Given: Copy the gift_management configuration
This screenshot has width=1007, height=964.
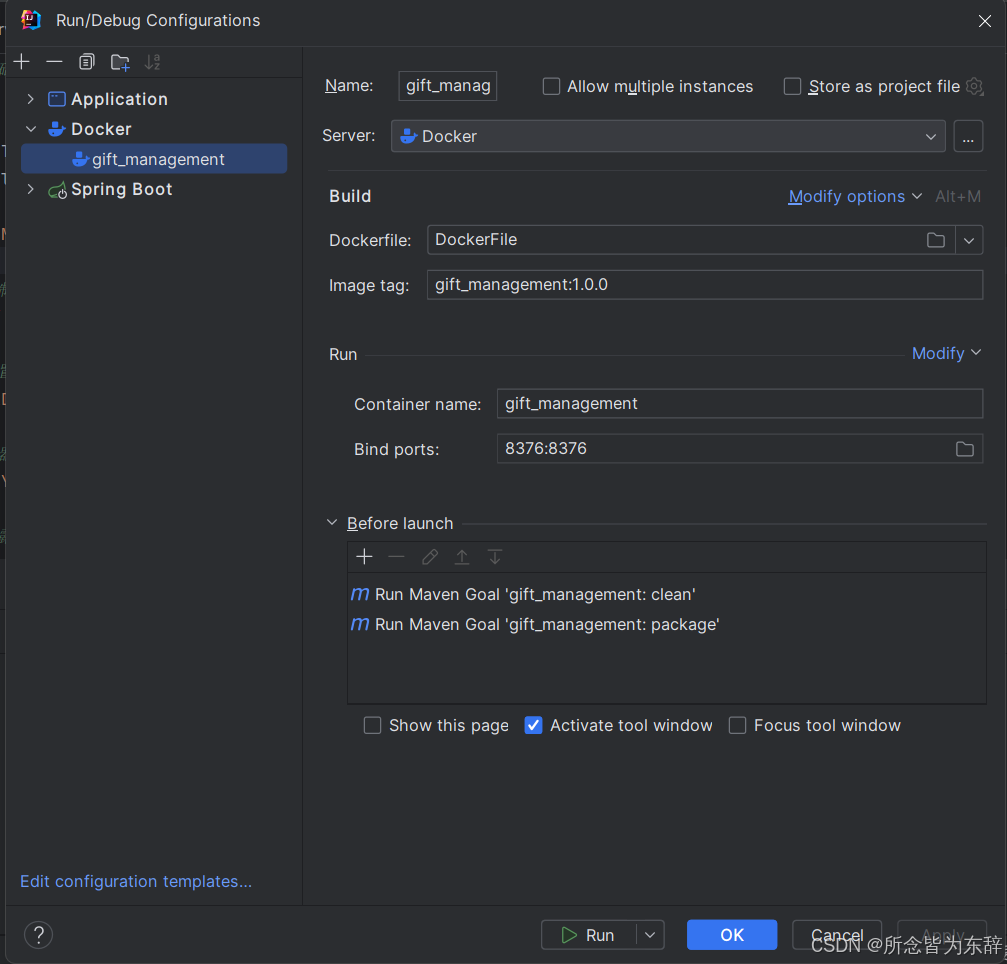Looking at the screenshot, I should click(86, 61).
